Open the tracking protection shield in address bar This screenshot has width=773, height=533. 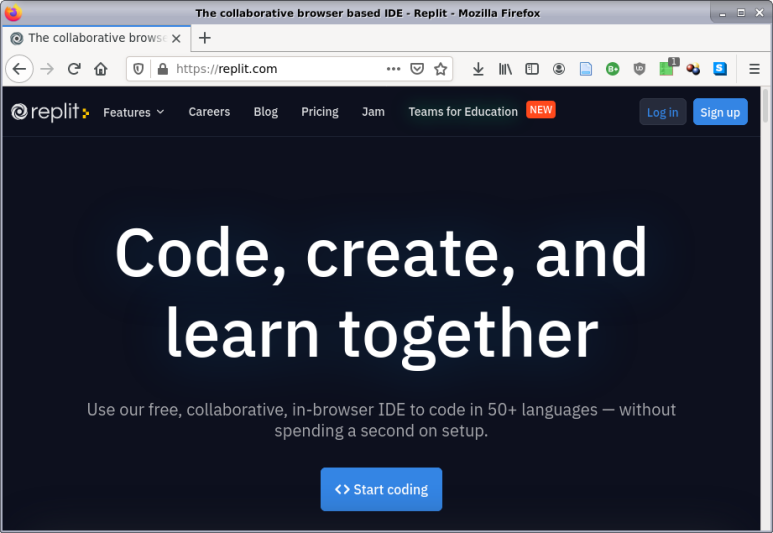tap(139, 69)
